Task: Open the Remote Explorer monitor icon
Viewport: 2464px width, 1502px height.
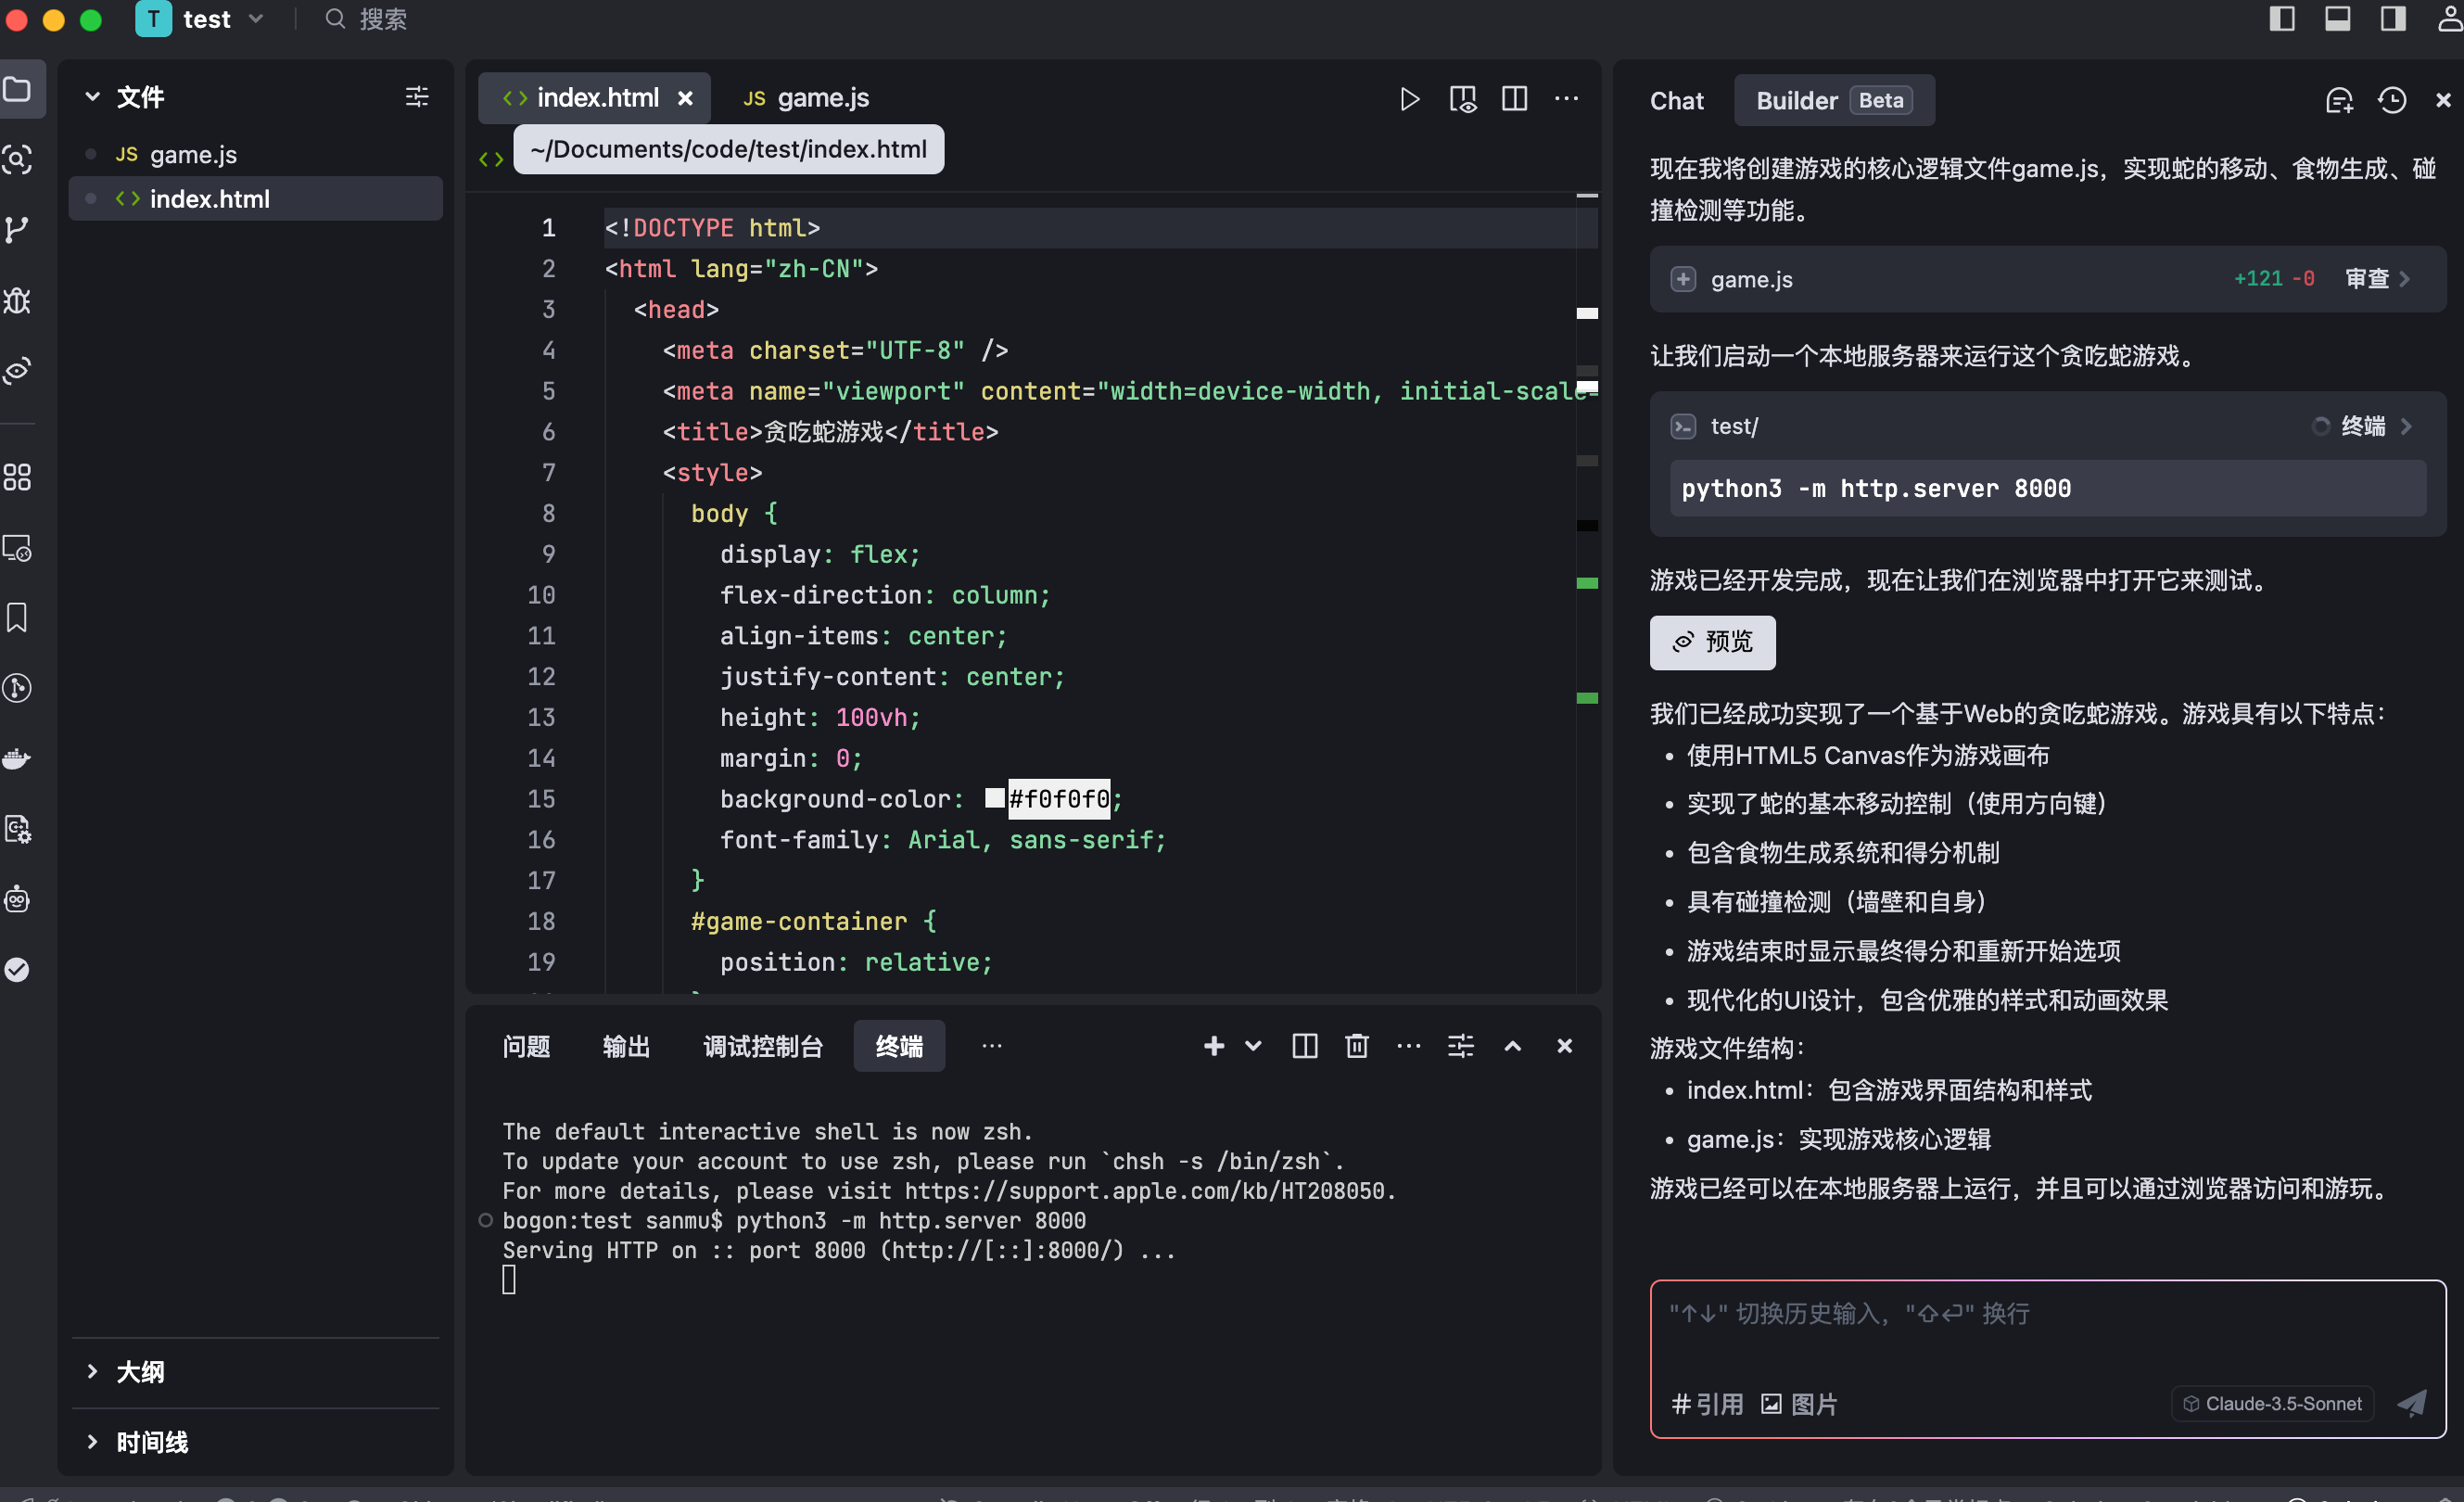Action: pos(17,547)
